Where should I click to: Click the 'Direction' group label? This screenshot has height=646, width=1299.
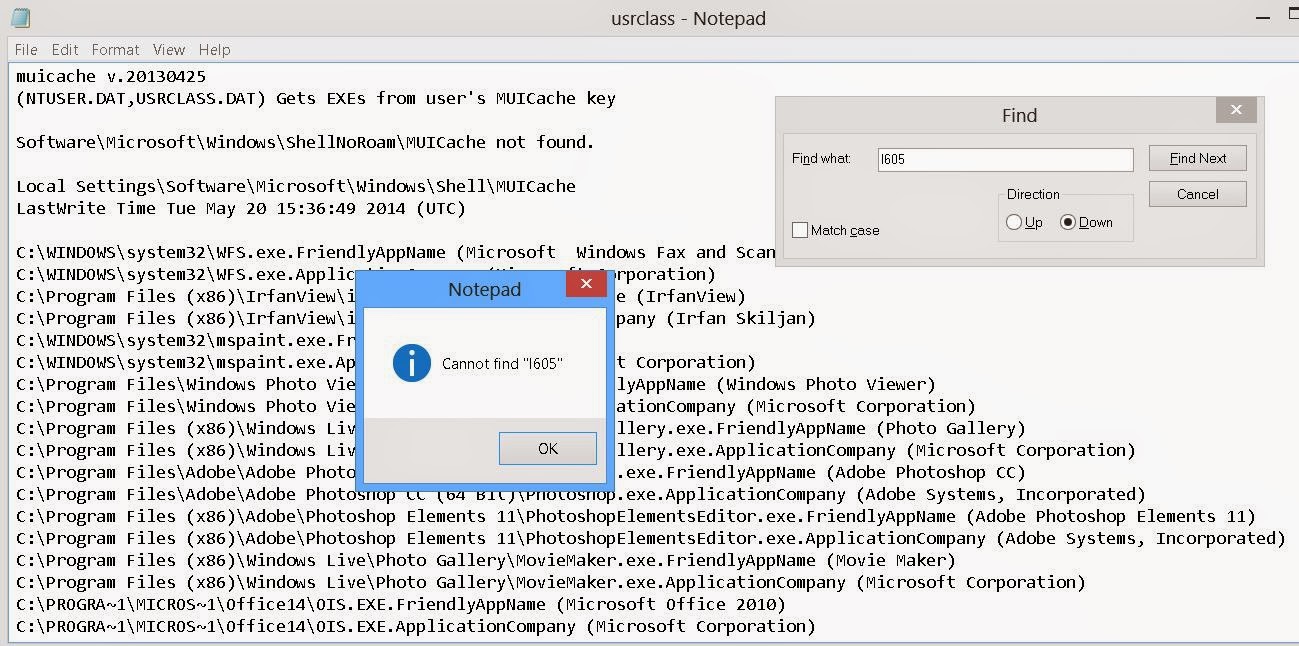coord(1033,194)
